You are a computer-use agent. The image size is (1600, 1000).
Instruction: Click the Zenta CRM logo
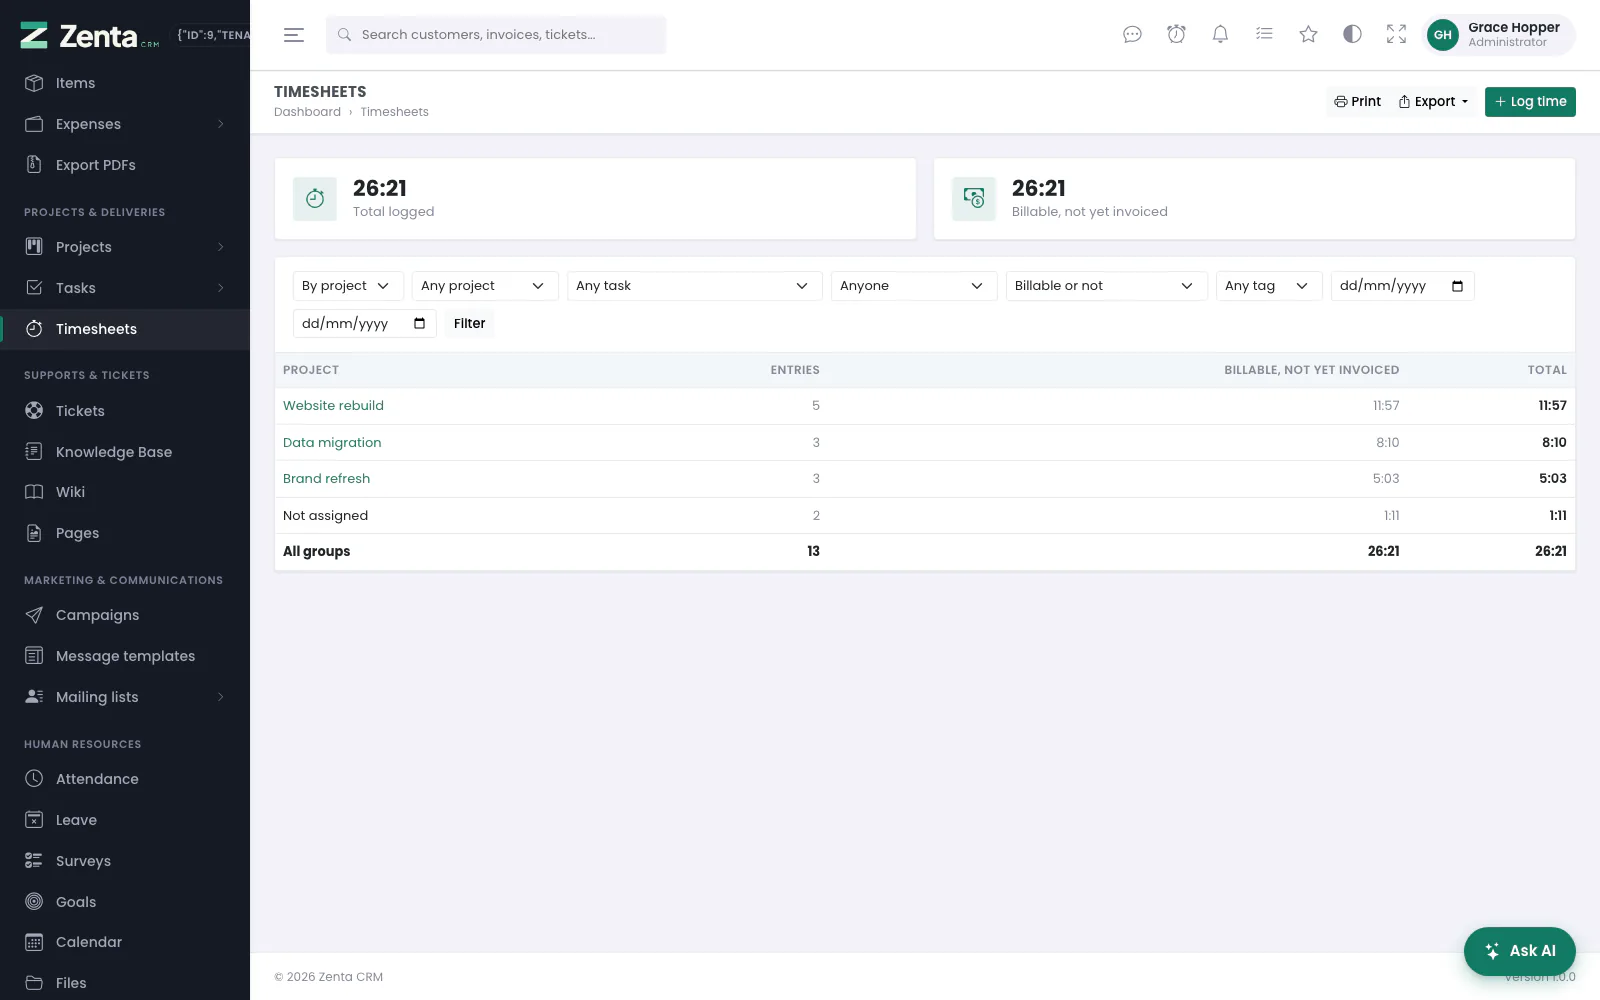pos(89,36)
